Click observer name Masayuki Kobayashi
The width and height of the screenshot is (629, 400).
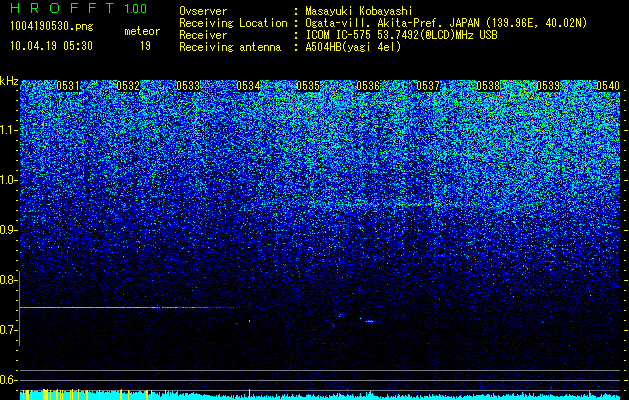click(x=359, y=11)
